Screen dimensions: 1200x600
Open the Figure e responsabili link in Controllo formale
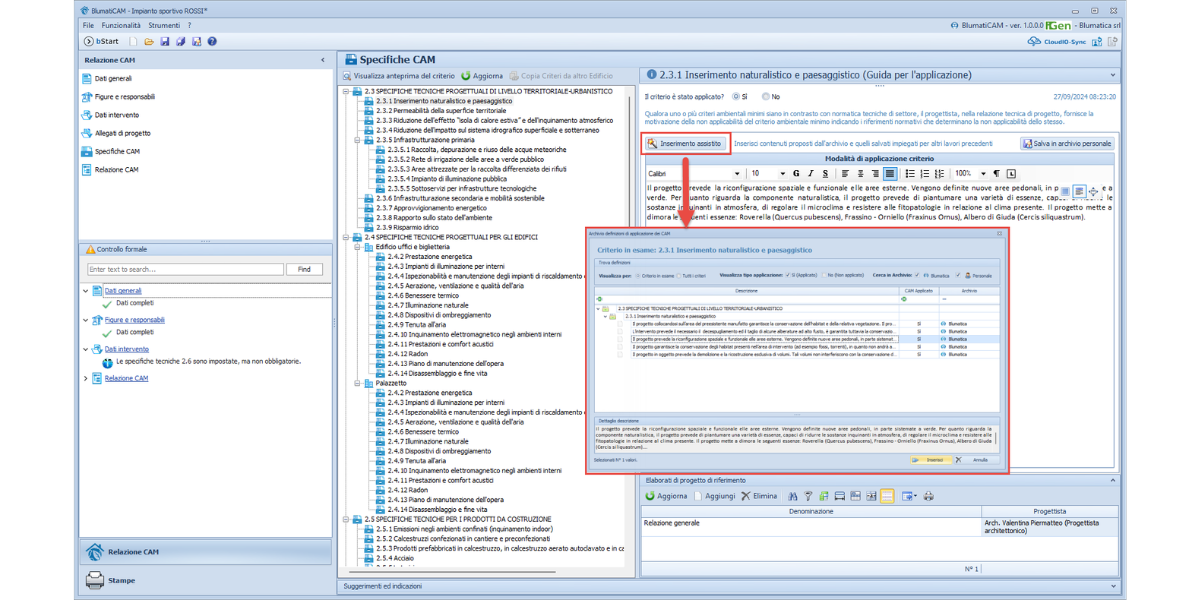pyautogui.click(x=135, y=320)
